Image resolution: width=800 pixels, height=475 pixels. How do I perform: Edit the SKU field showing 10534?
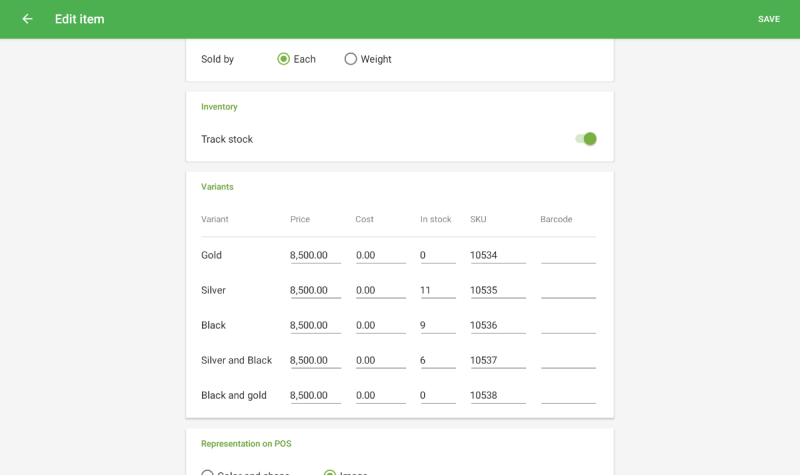tap(497, 255)
